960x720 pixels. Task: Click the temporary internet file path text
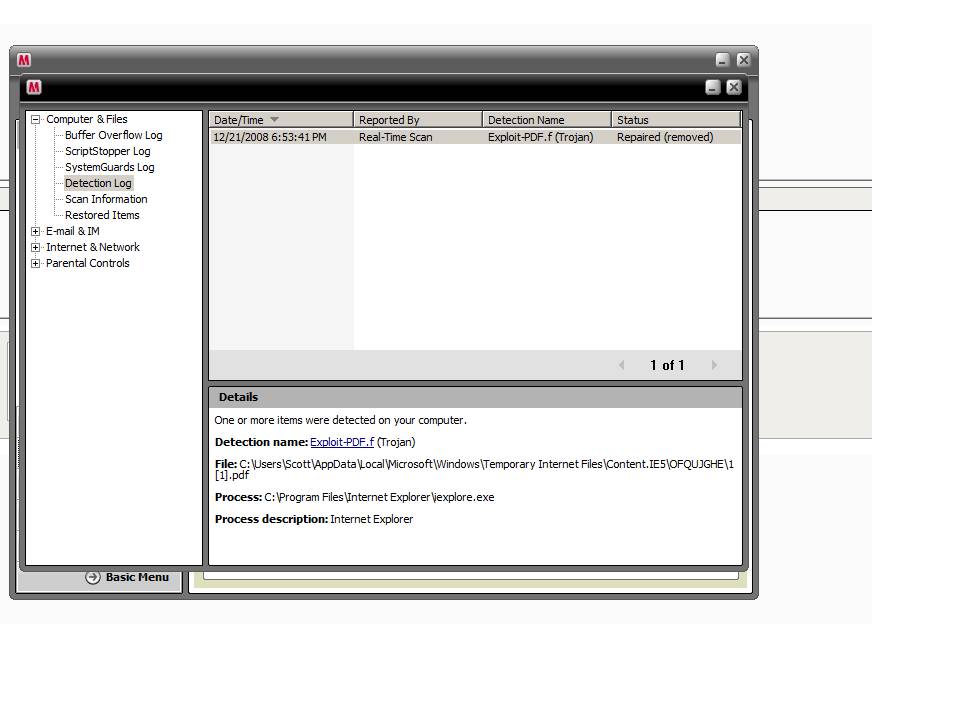point(474,470)
